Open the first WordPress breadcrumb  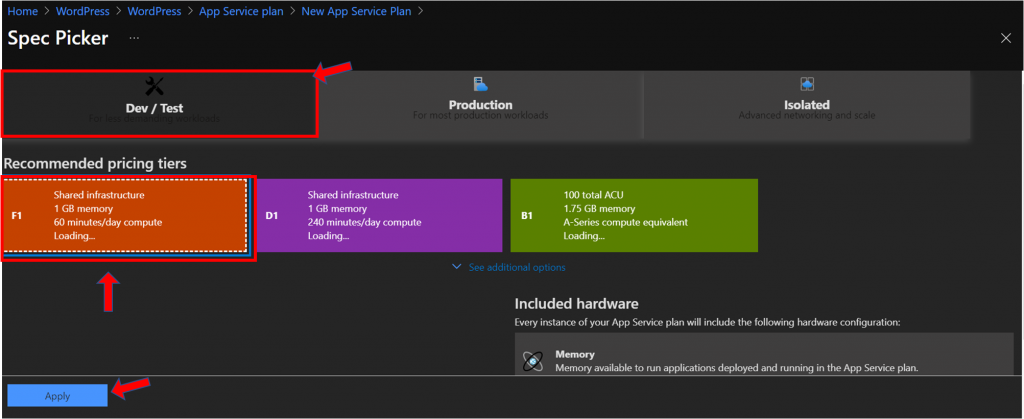(82, 11)
